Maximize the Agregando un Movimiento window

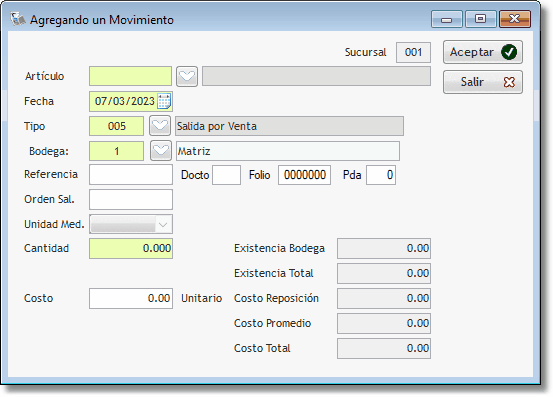[x=480, y=19]
